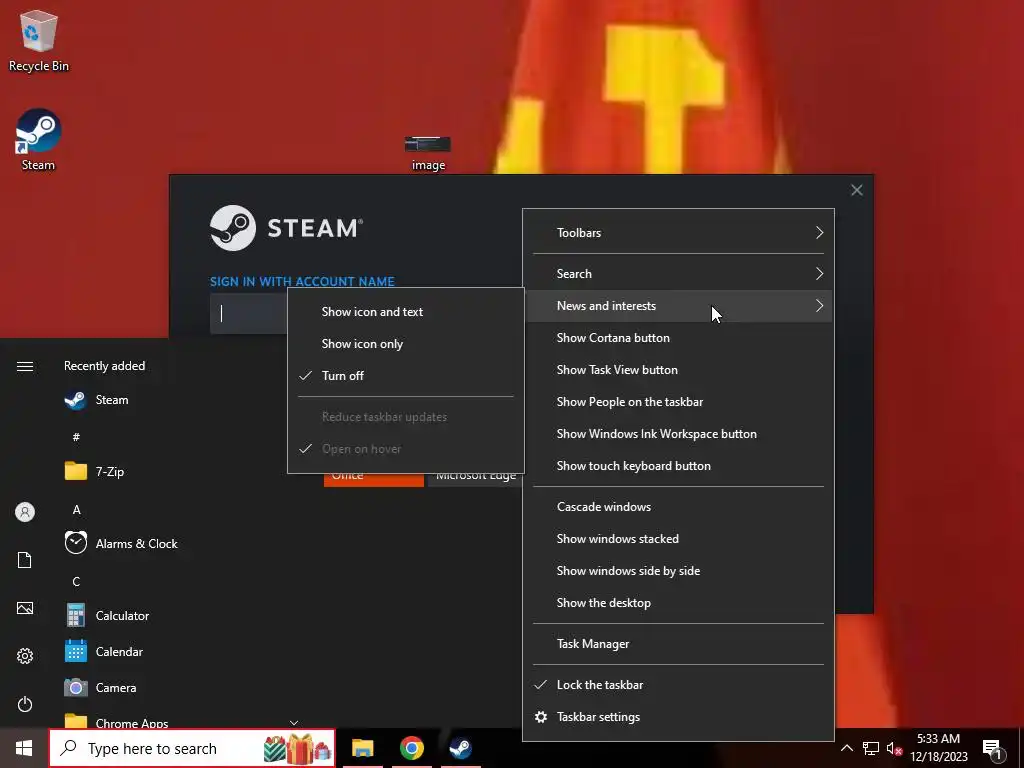Click the Microsoft Edge tile
Screen dimensions: 1024x768
click(475, 480)
